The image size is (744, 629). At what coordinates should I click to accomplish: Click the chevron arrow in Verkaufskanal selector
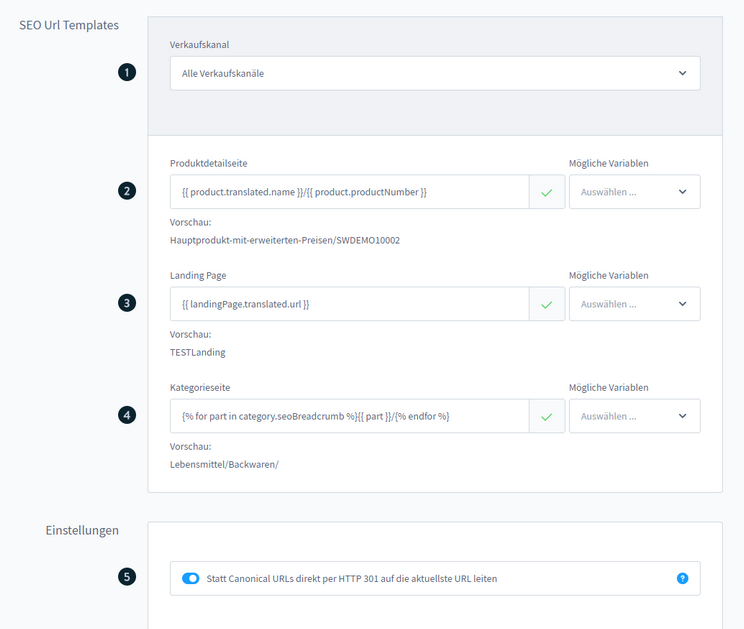[x=683, y=73]
